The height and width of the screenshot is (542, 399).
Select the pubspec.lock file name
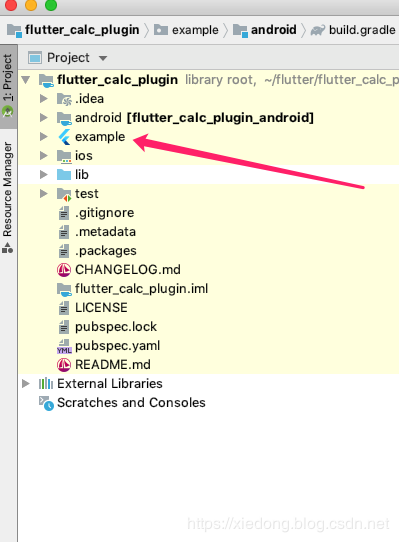pos(116,327)
